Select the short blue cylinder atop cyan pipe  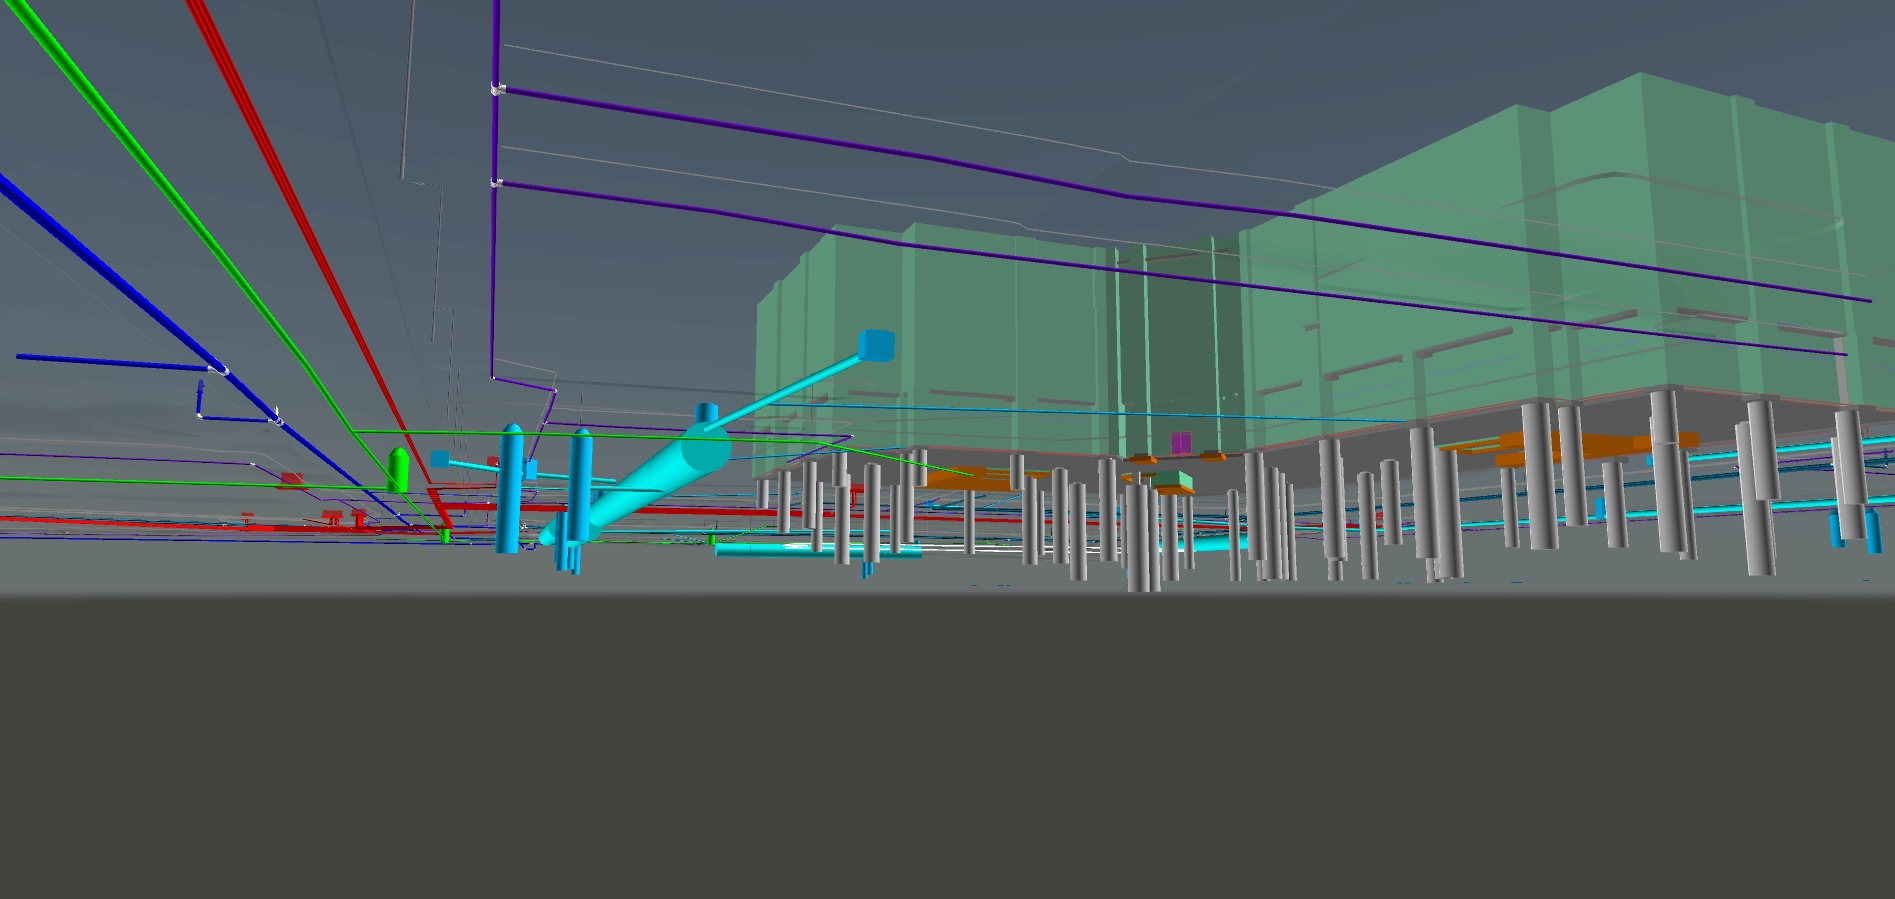[706, 414]
